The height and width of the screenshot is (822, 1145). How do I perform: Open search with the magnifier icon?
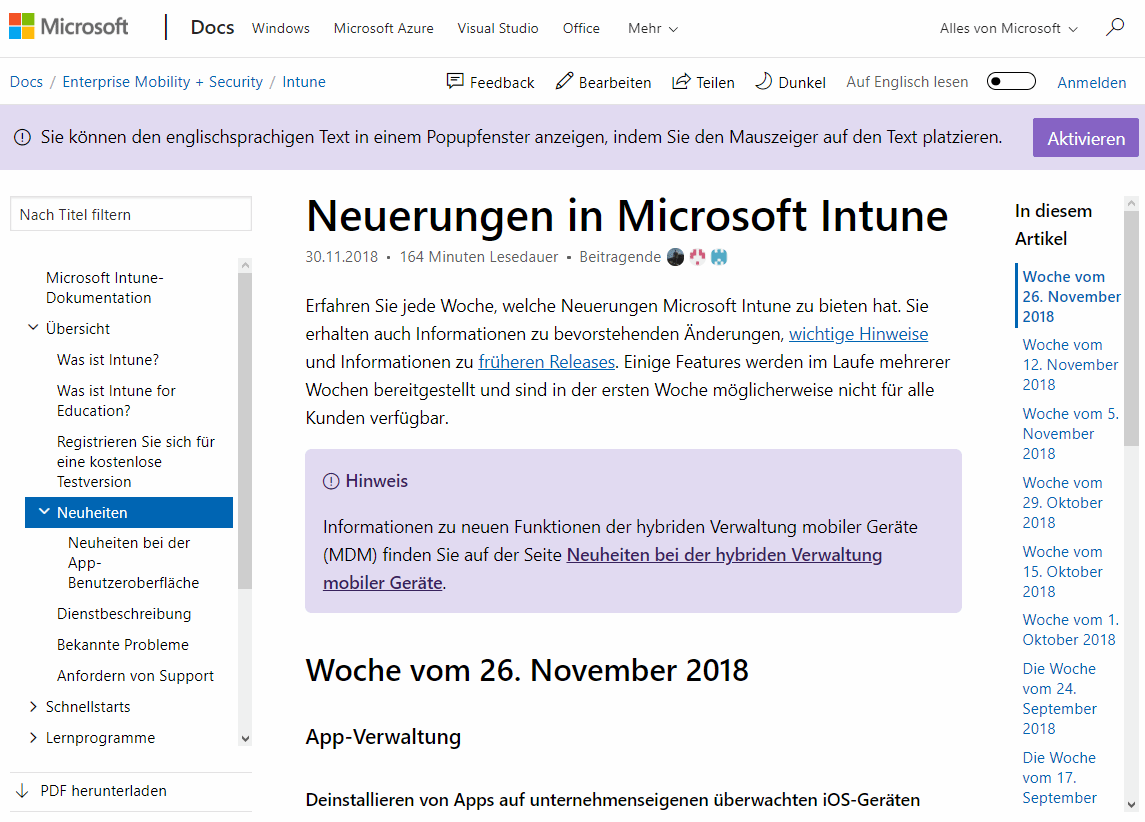tap(1114, 29)
